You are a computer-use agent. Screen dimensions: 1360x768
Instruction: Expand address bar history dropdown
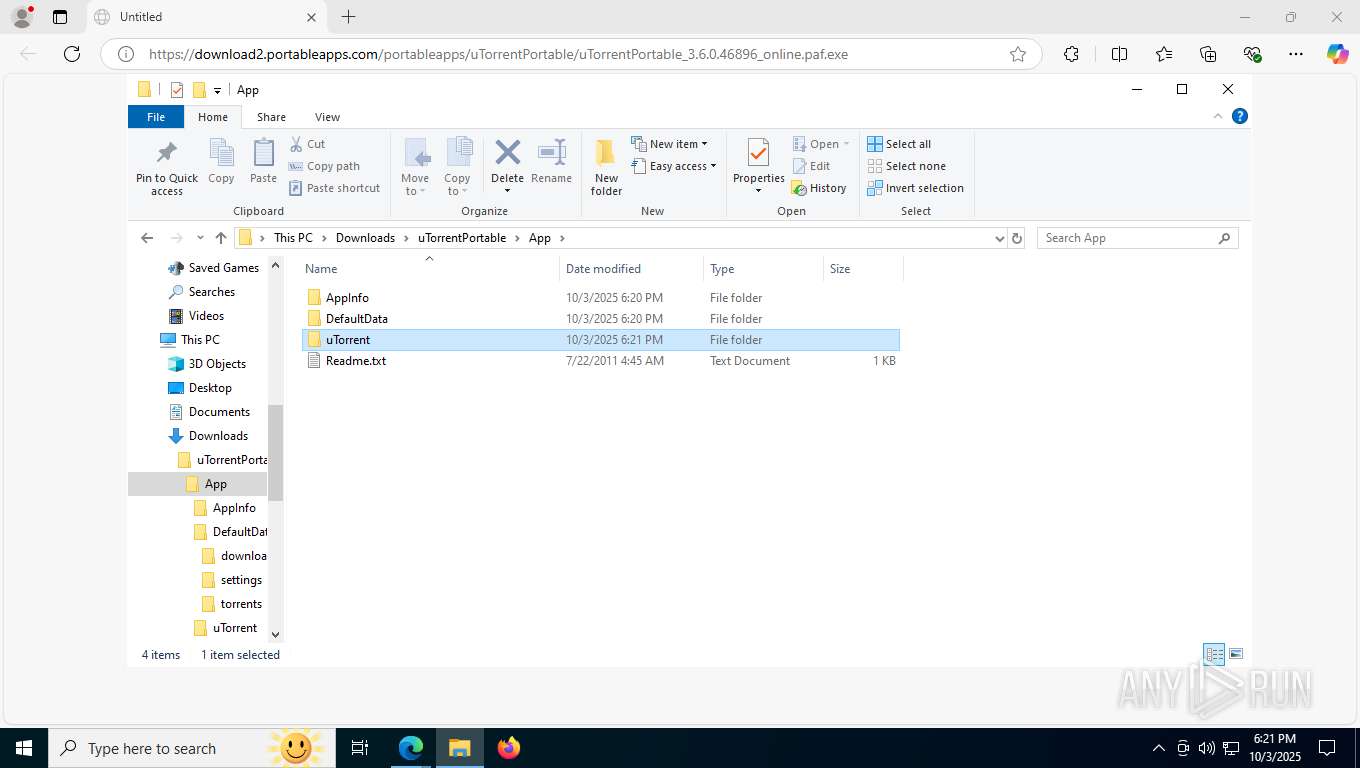999,238
